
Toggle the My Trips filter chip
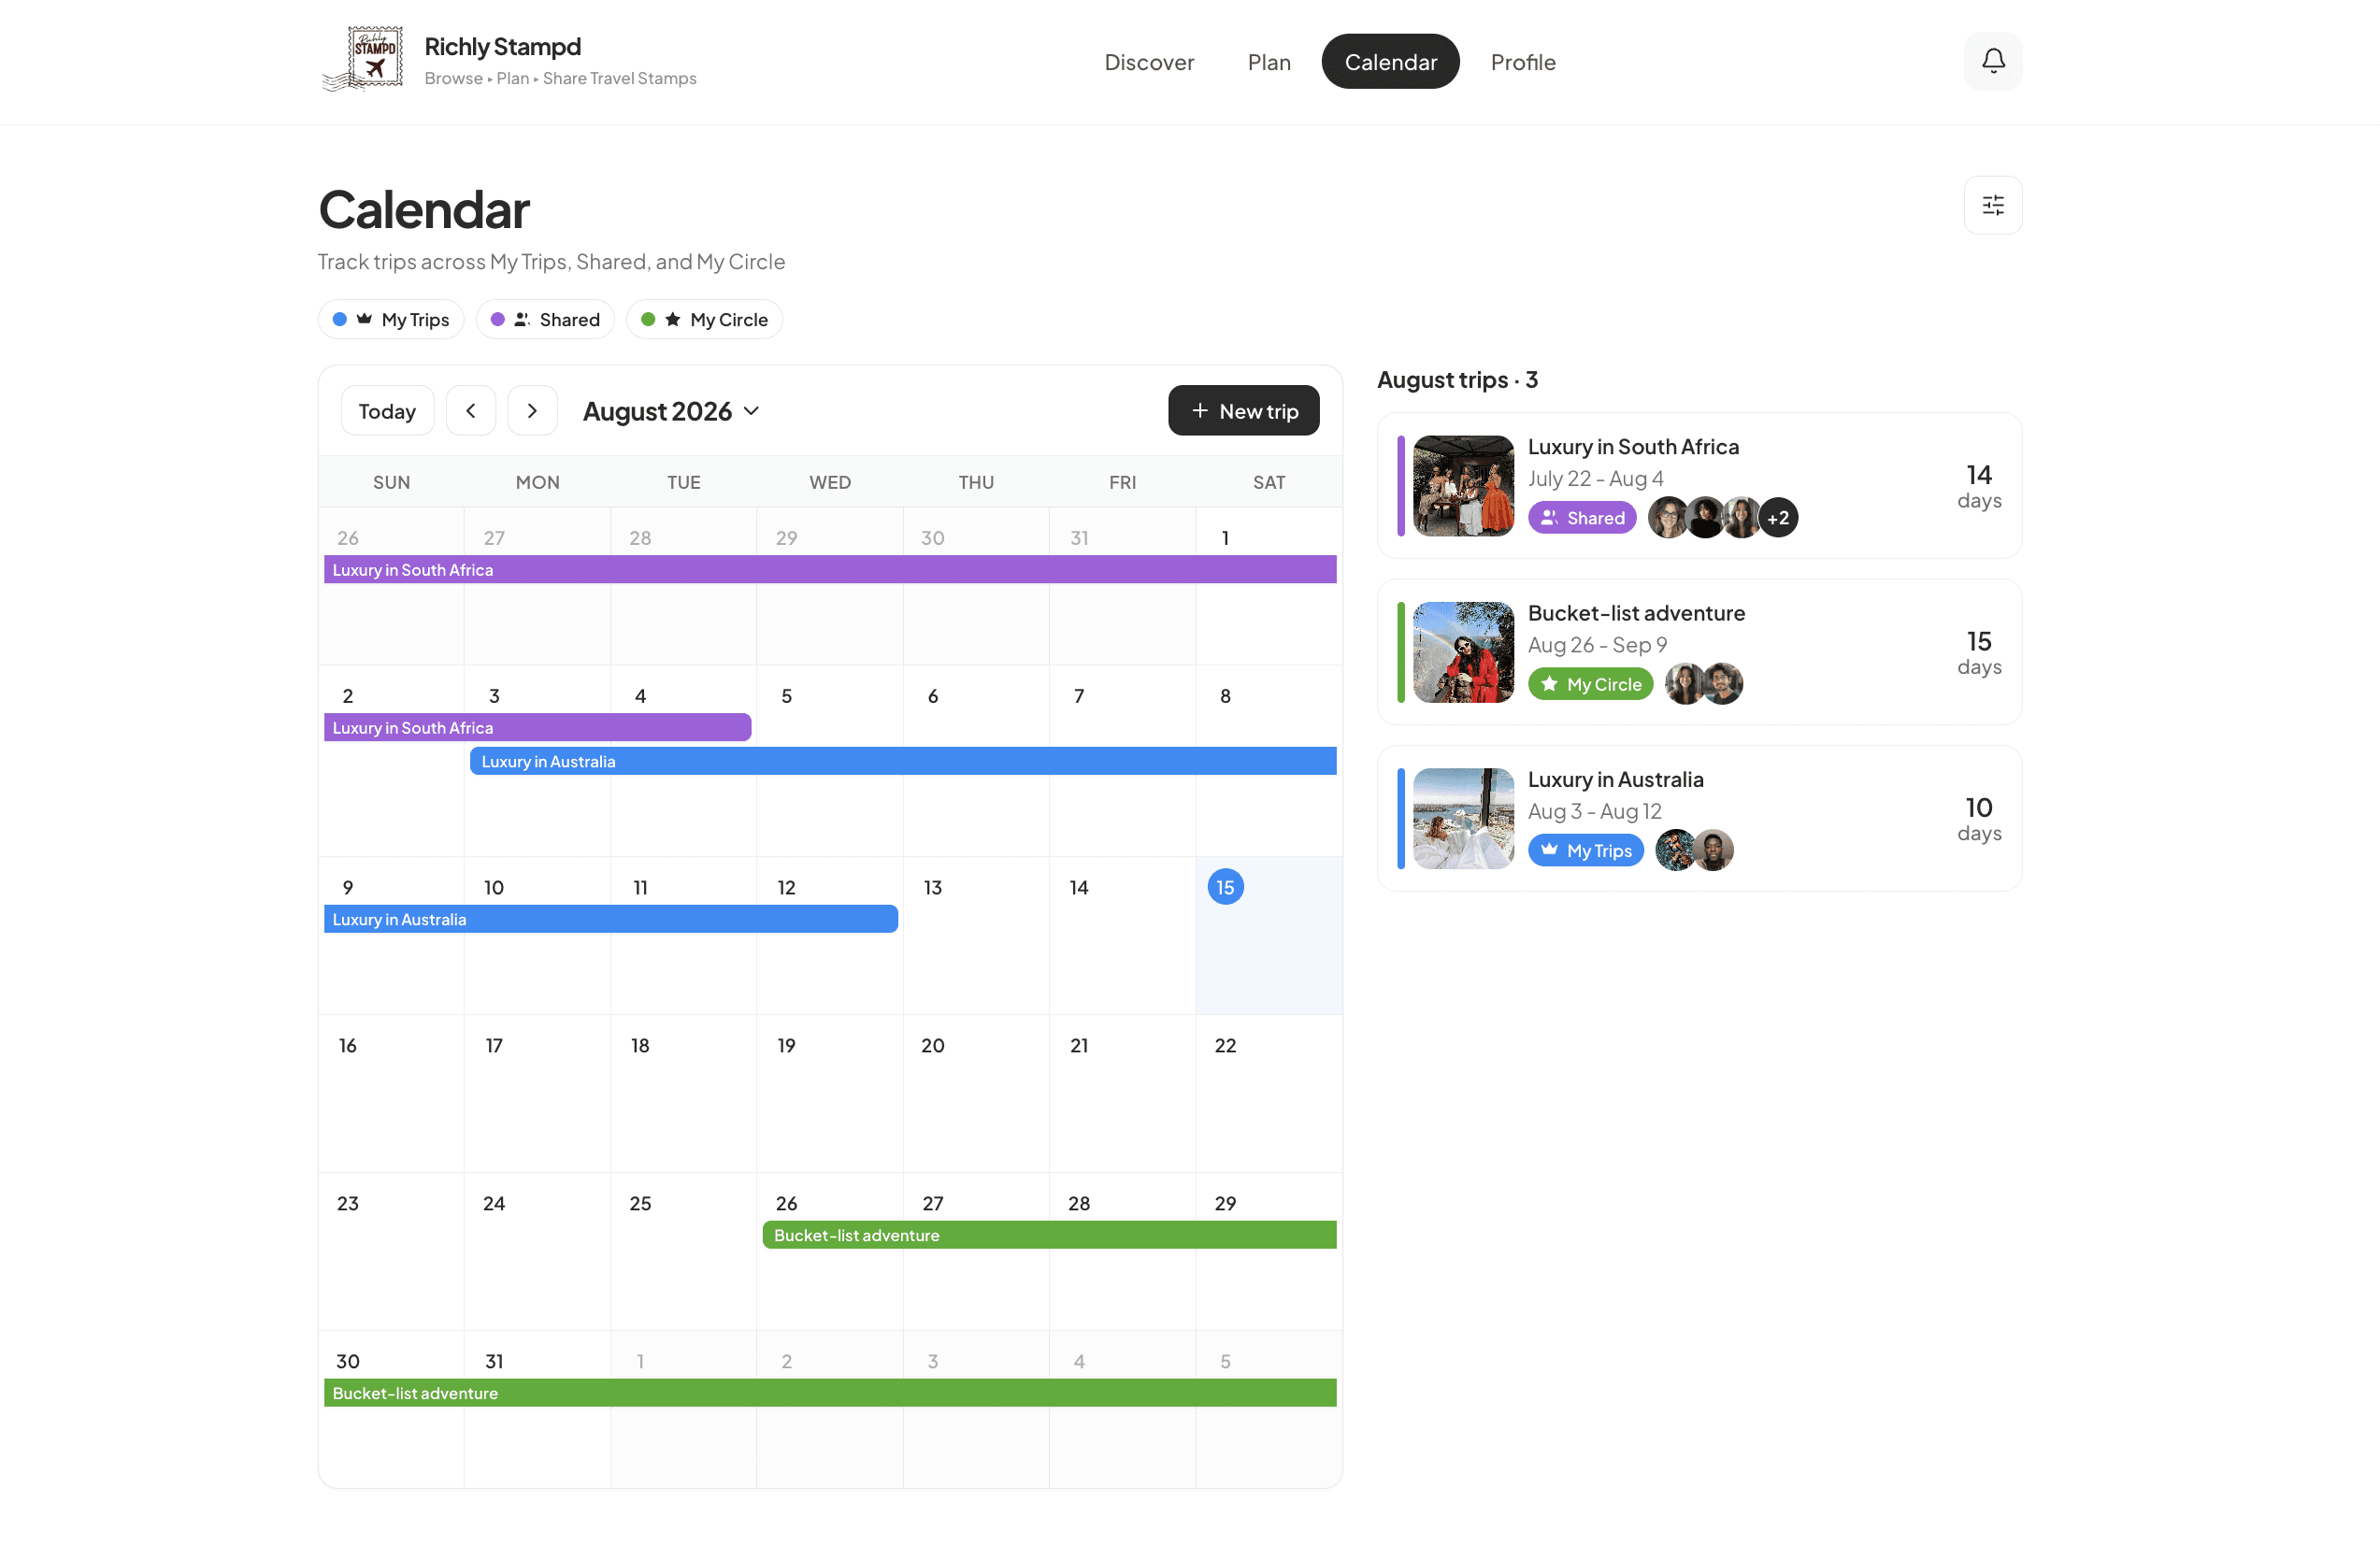coord(391,320)
